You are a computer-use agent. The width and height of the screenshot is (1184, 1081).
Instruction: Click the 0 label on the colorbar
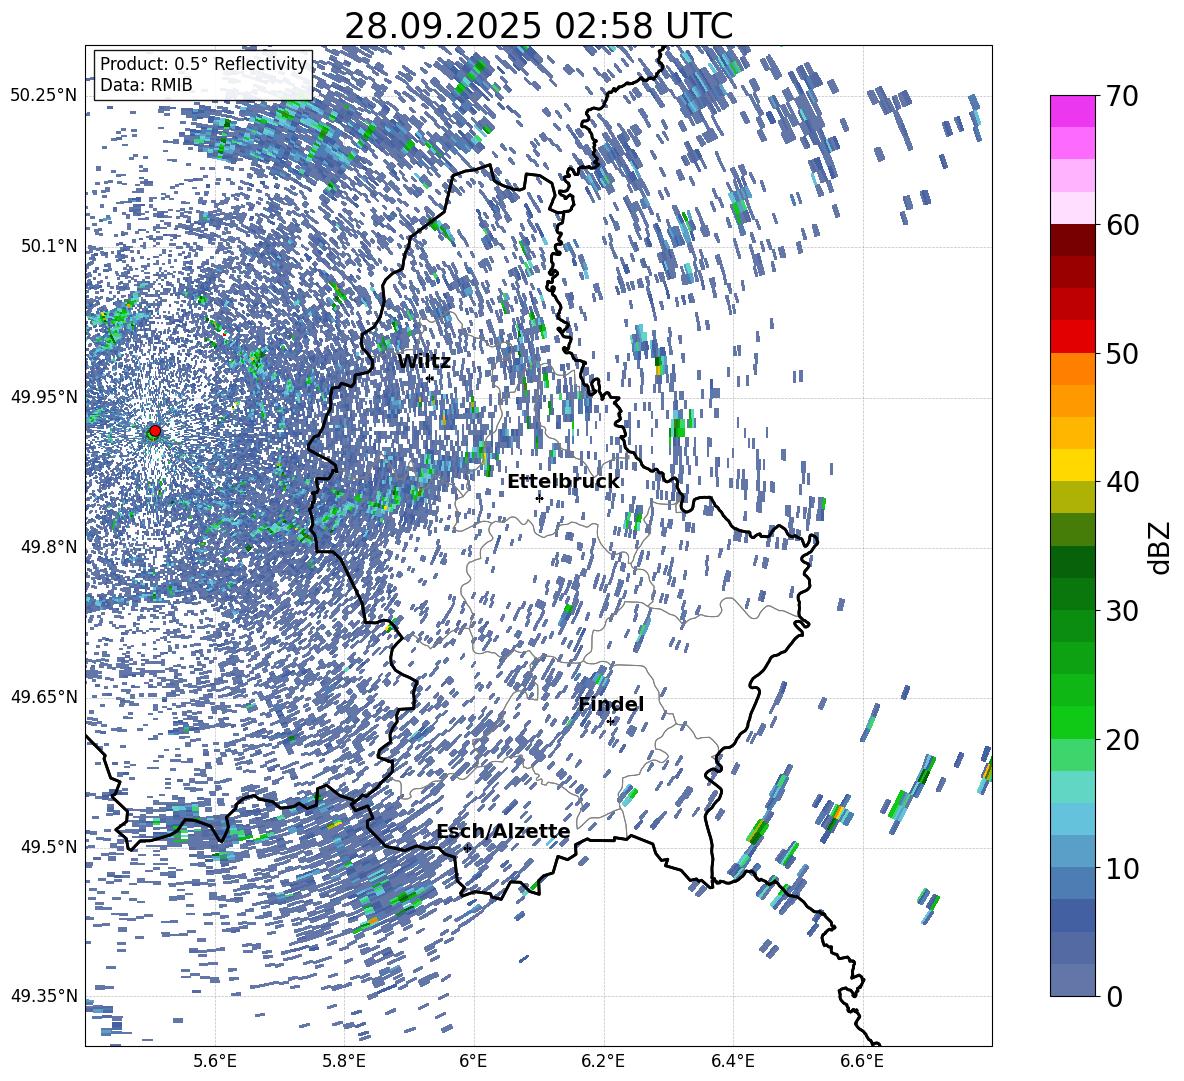tap(1114, 996)
